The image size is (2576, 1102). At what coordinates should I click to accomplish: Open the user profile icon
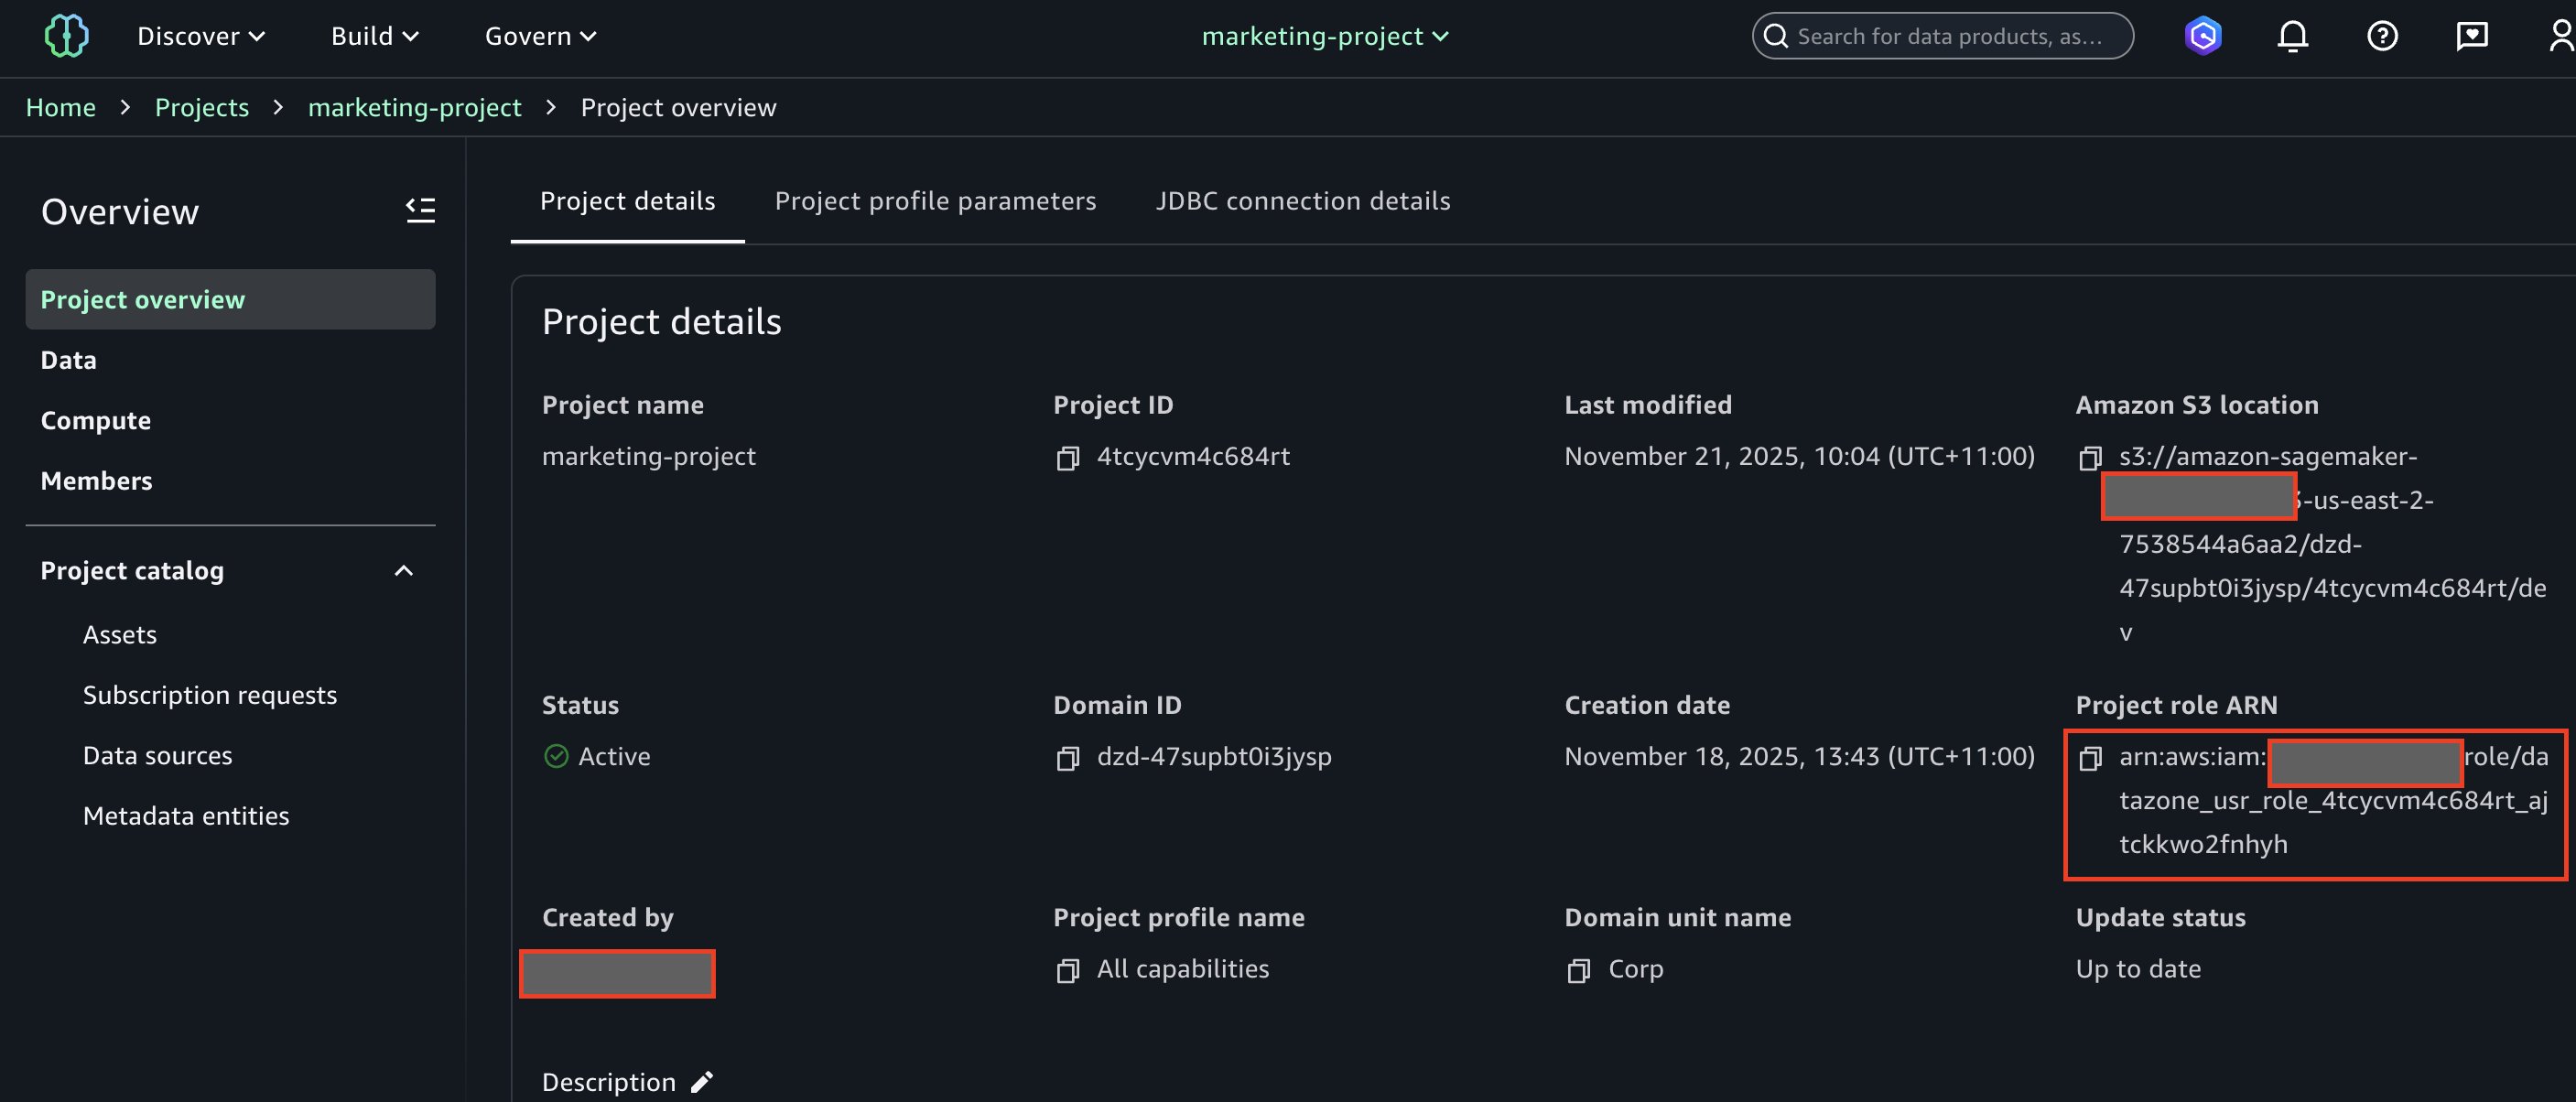2560,35
